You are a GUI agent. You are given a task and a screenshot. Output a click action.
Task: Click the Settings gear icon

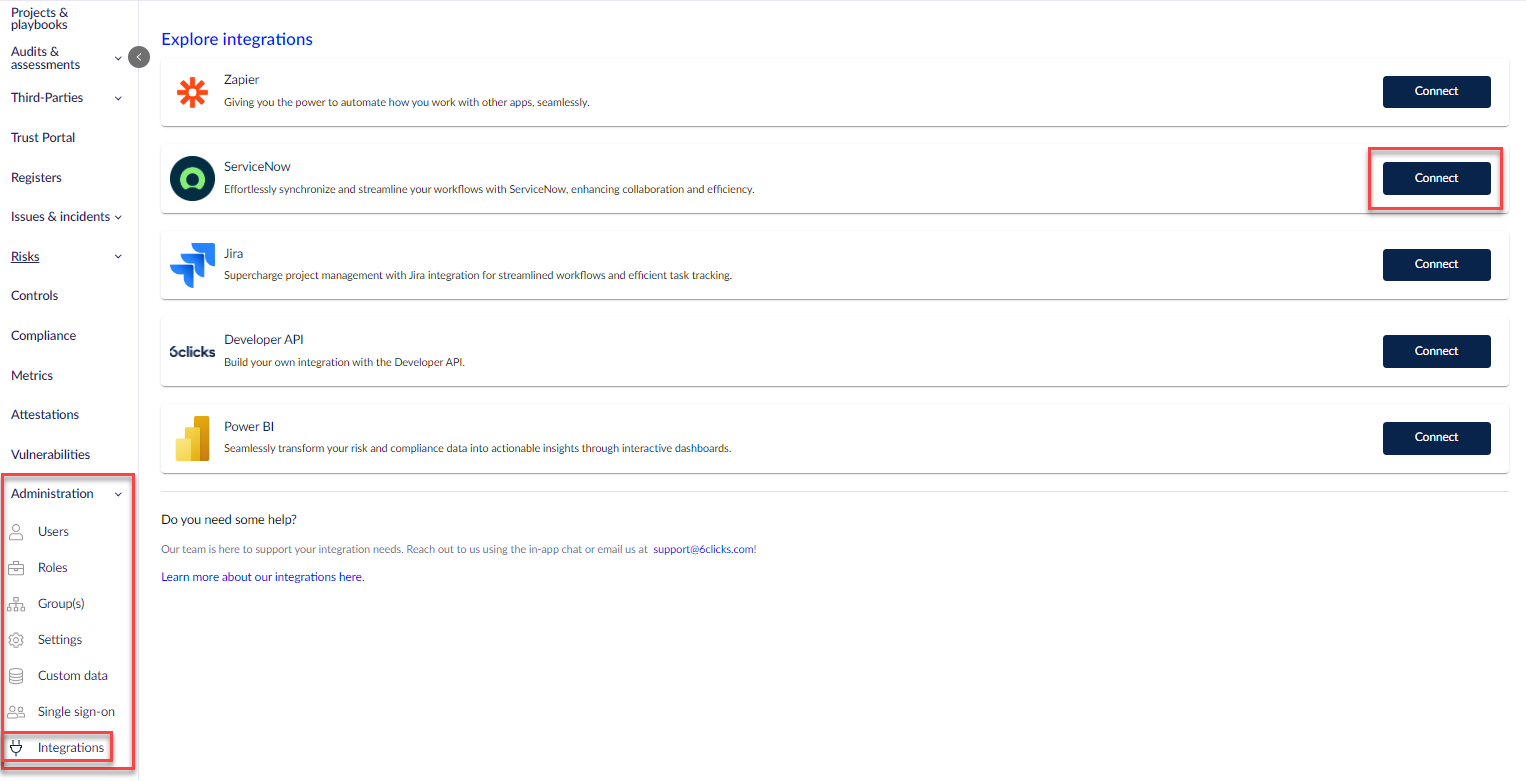pyautogui.click(x=16, y=640)
